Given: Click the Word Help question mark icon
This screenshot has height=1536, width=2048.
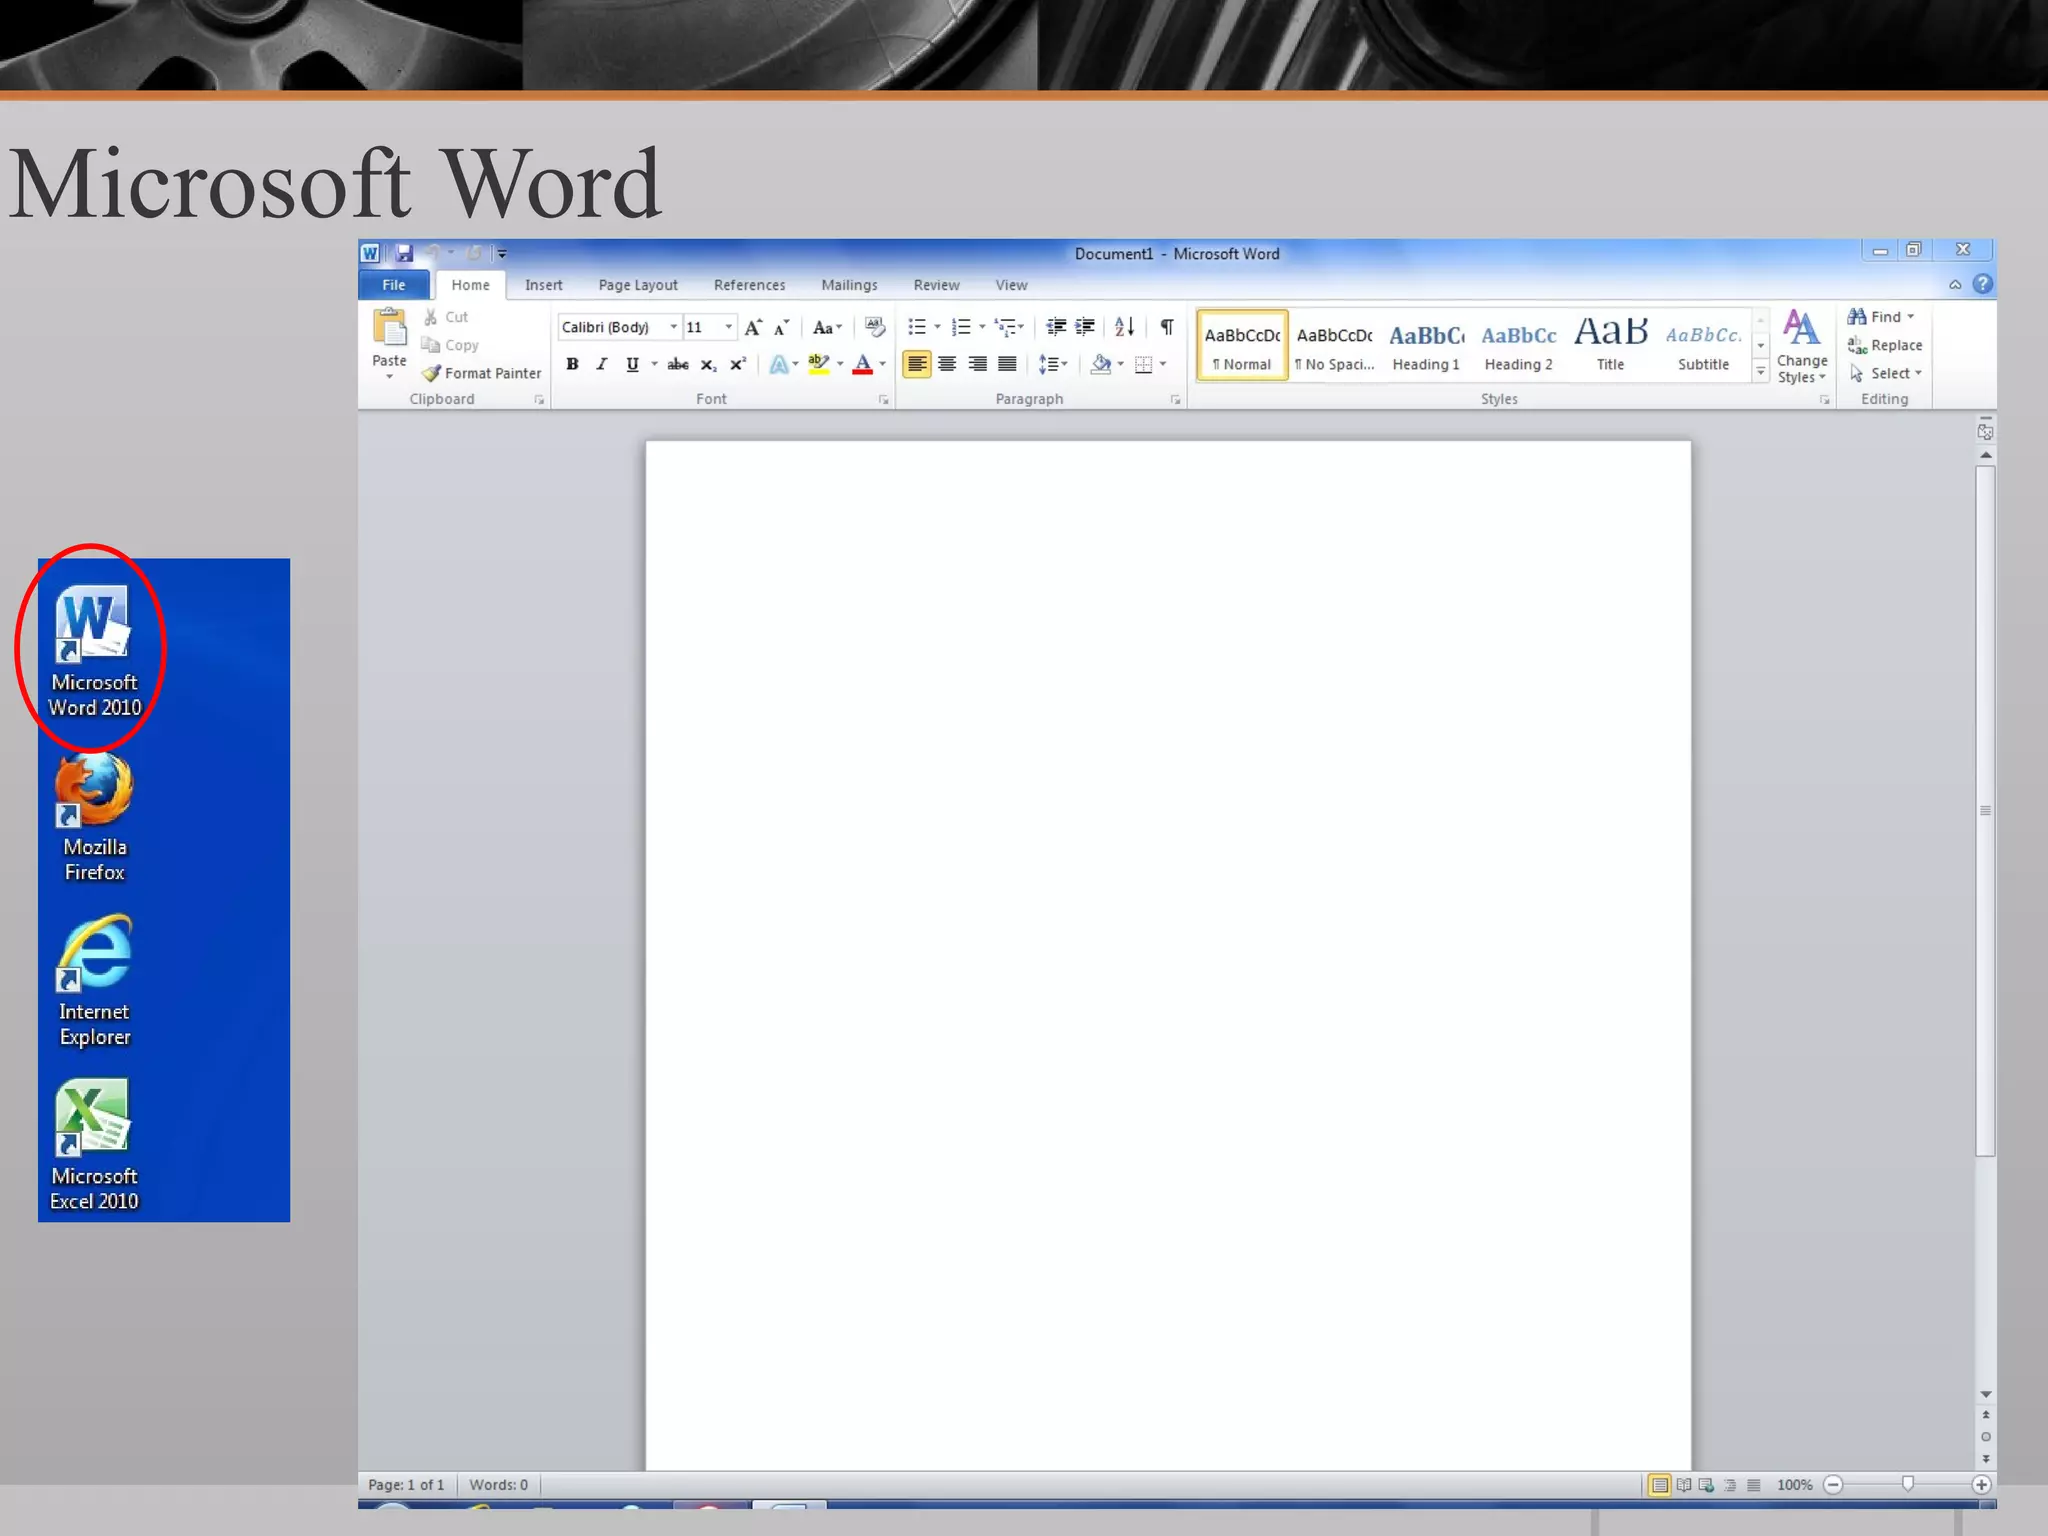Looking at the screenshot, I should pyautogui.click(x=1982, y=285).
